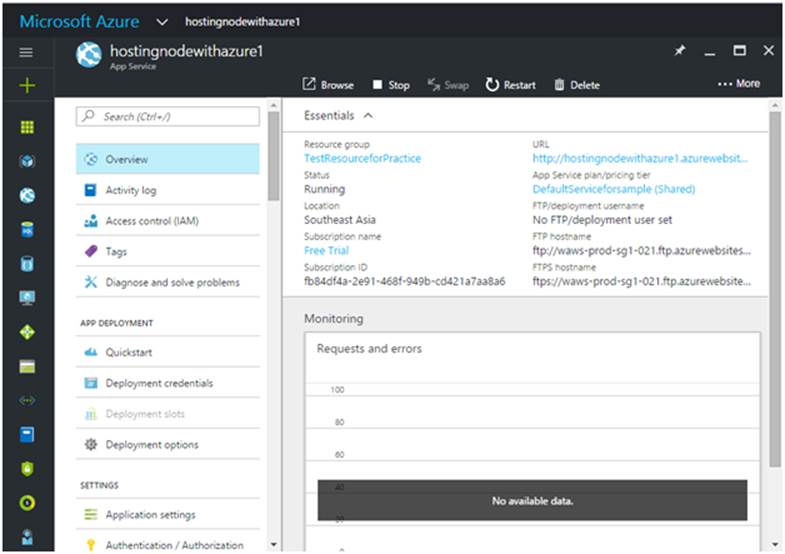
Task: Open Free Trial subscription link
Action: tap(326, 251)
